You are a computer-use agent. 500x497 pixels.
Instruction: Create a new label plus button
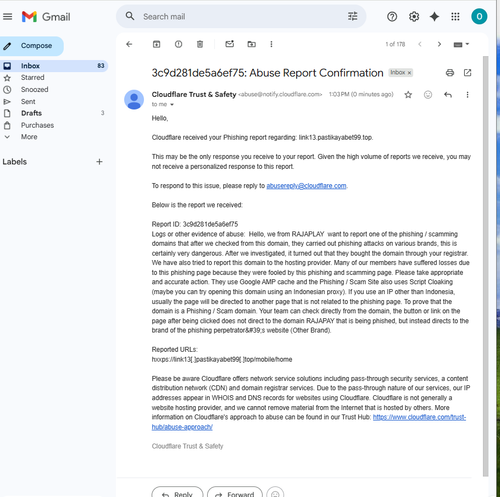tap(99, 162)
